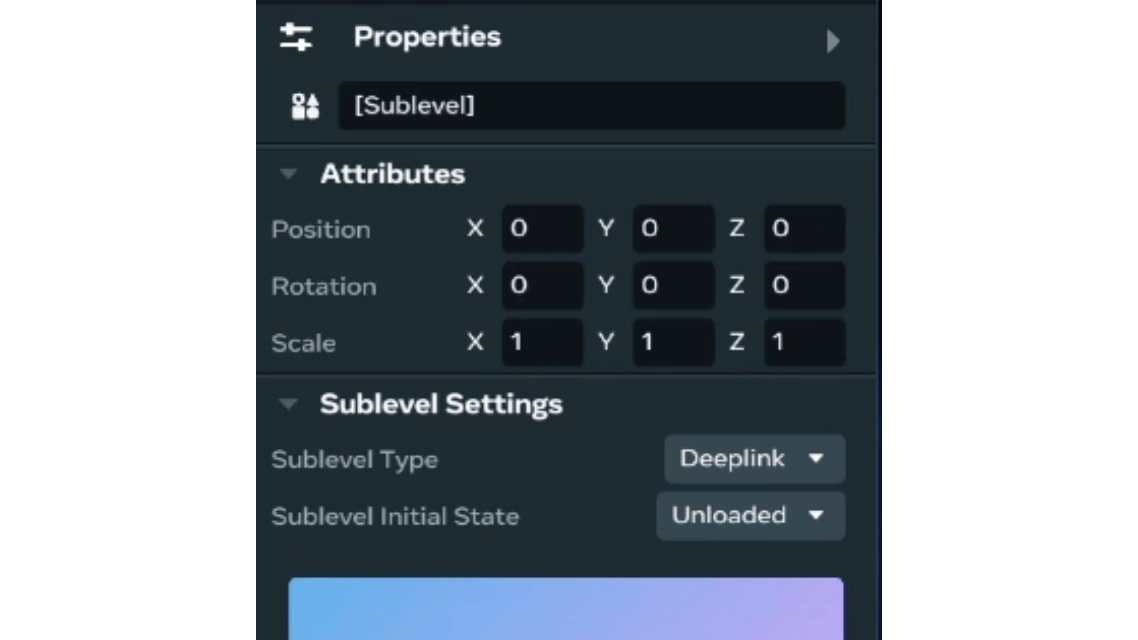Click the Scale Z input field
The image size is (1138, 640).
click(x=804, y=343)
